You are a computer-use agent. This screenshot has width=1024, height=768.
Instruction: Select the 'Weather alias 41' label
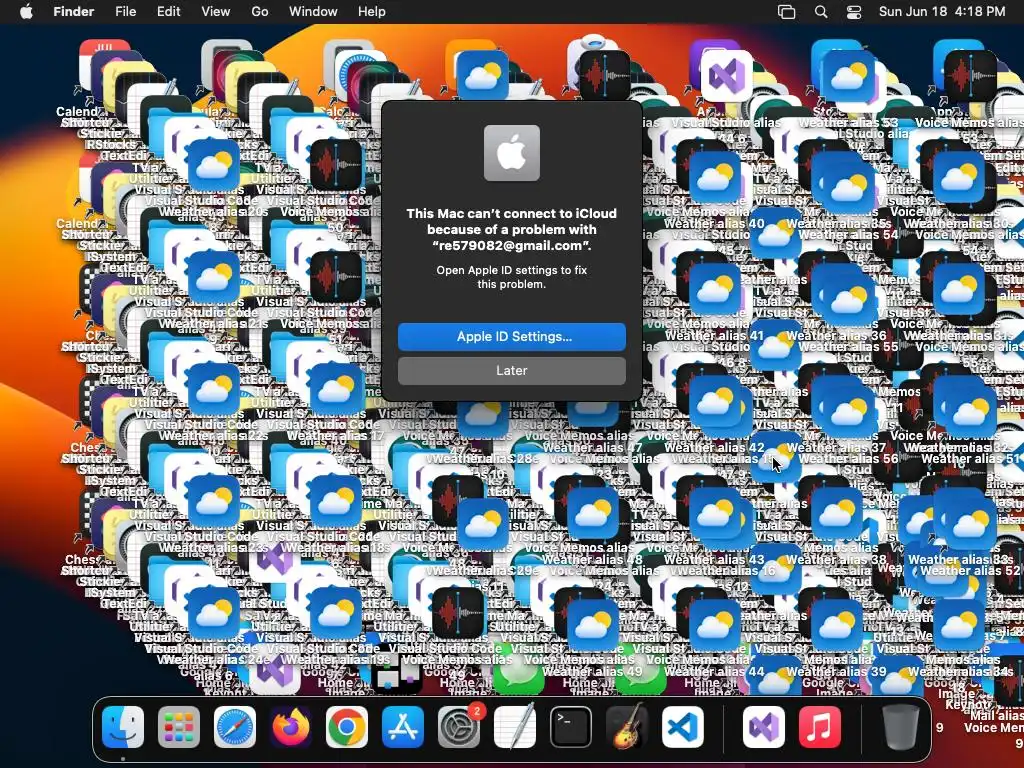point(714,336)
